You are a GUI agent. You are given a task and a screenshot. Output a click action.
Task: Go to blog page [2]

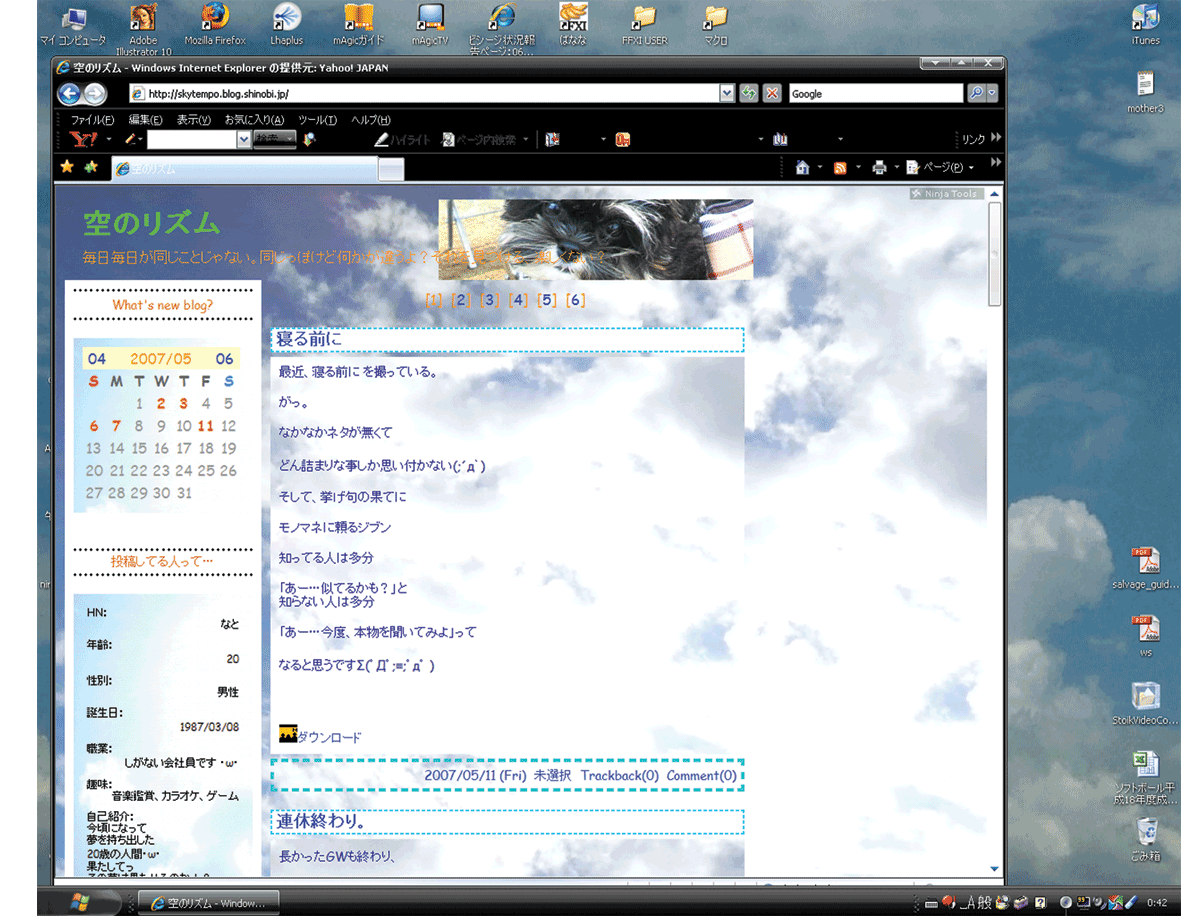(460, 300)
